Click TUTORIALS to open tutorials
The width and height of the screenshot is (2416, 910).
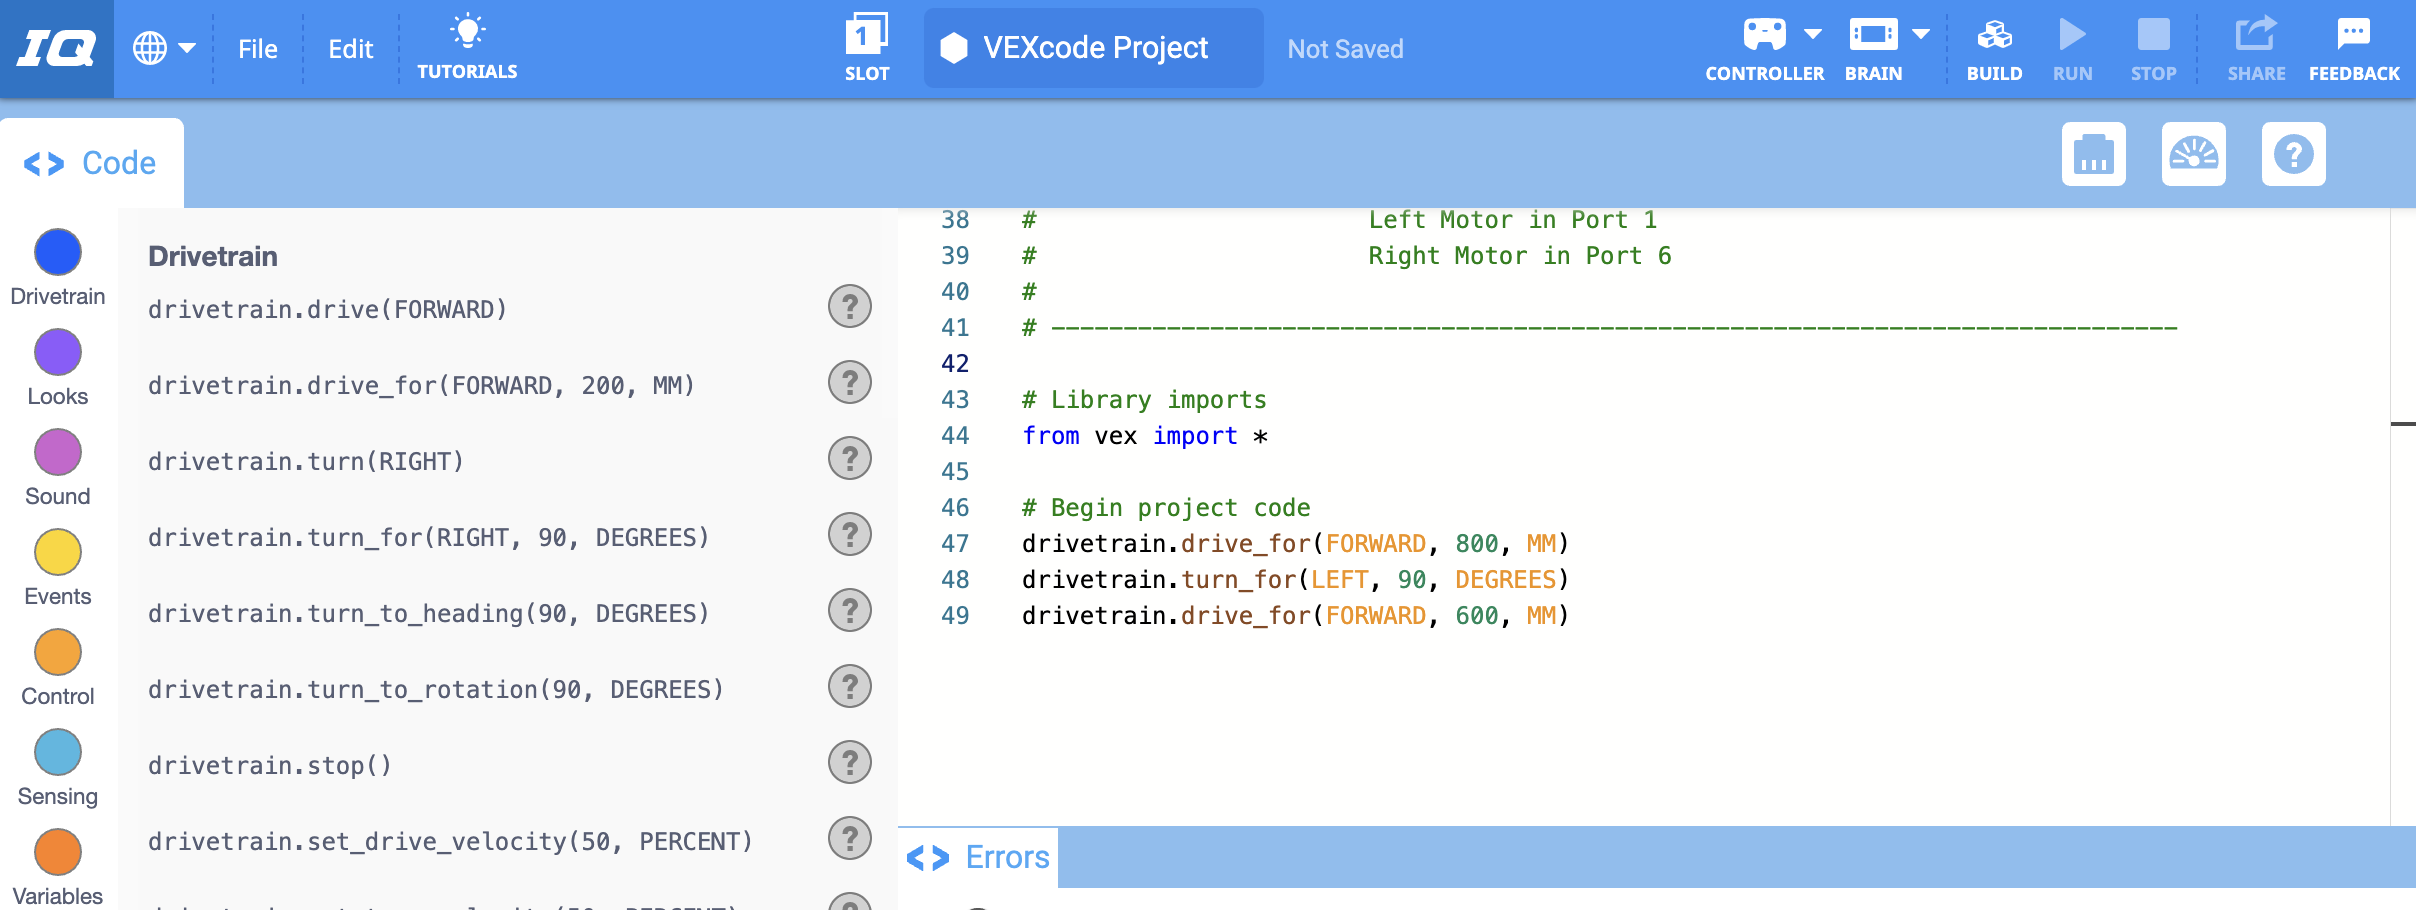[x=468, y=45]
